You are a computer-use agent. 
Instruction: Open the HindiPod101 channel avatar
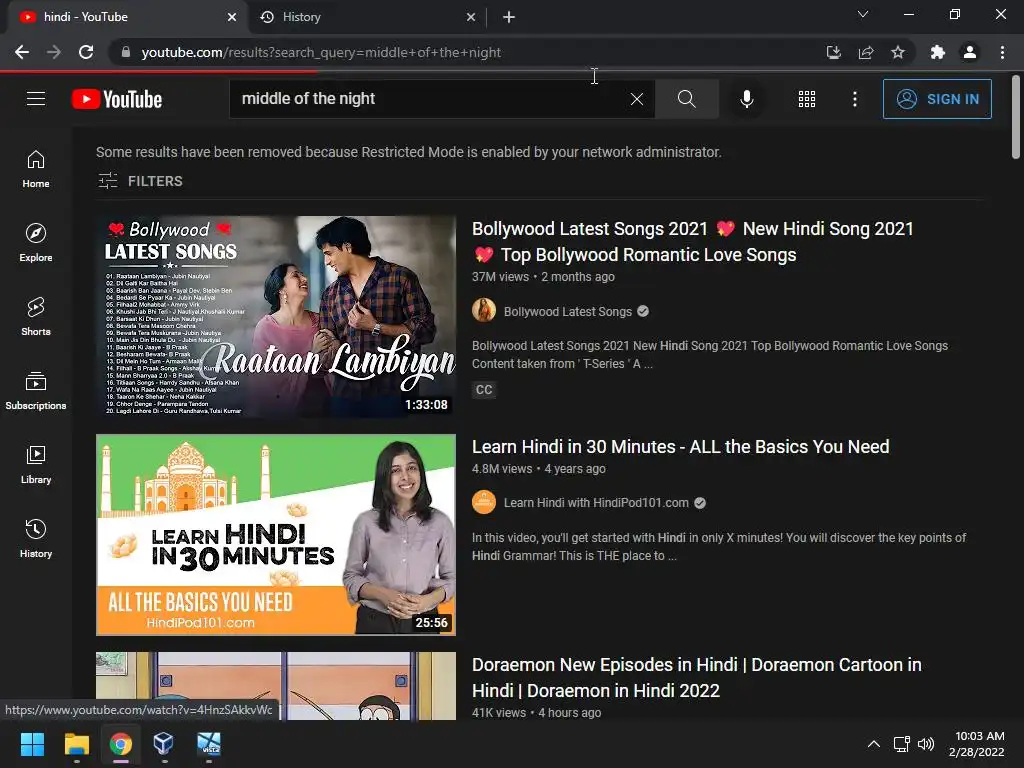(484, 502)
